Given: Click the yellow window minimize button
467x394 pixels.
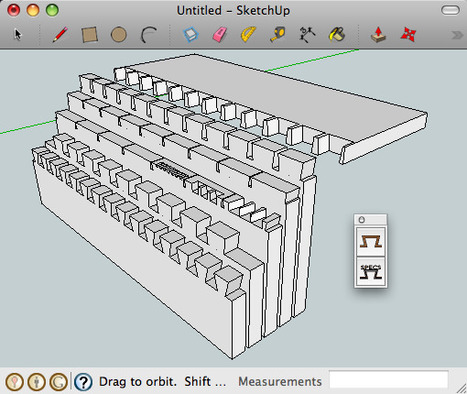Looking at the screenshot, I should (33, 10).
